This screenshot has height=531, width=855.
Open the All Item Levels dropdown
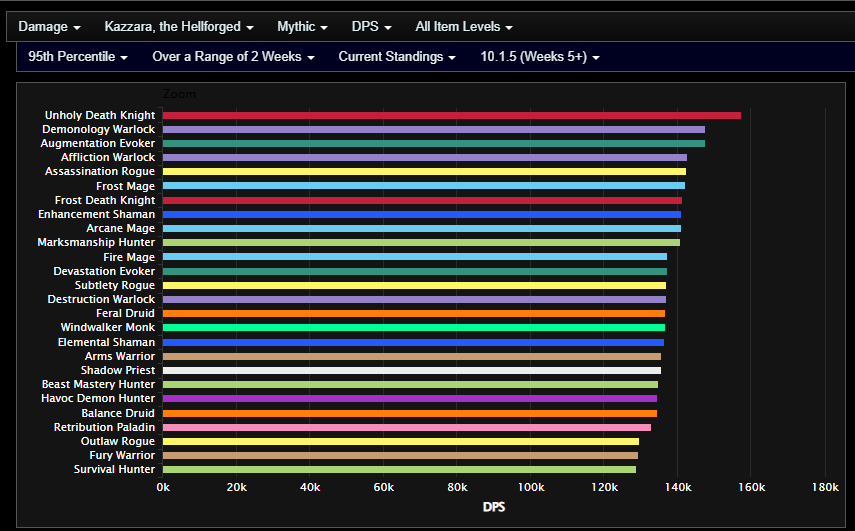pos(463,27)
